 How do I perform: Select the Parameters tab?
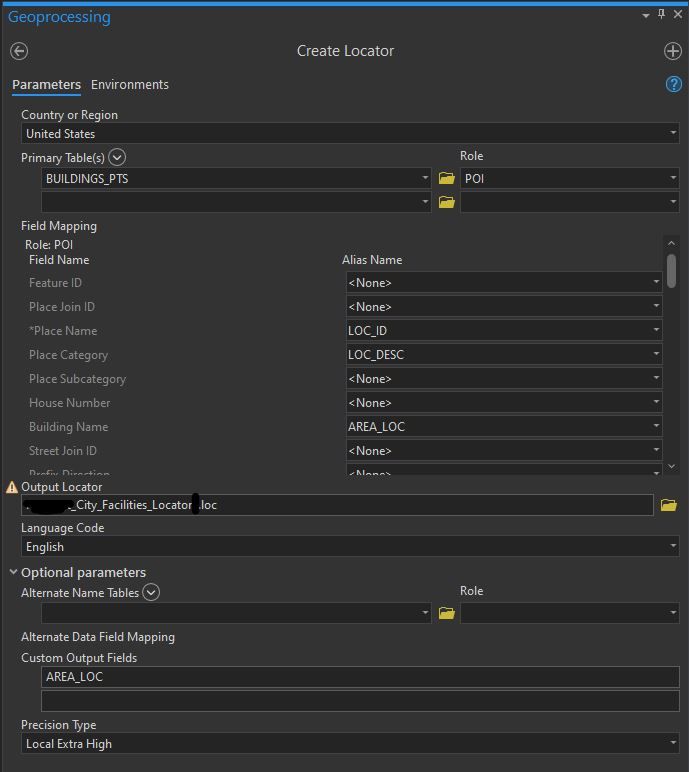[46, 85]
